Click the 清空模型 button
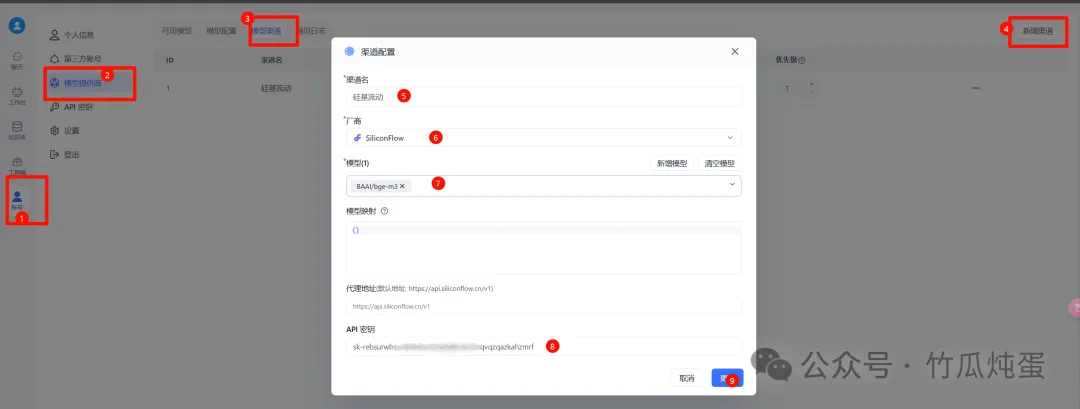Viewport: 1080px width, 409px height. 720,164
